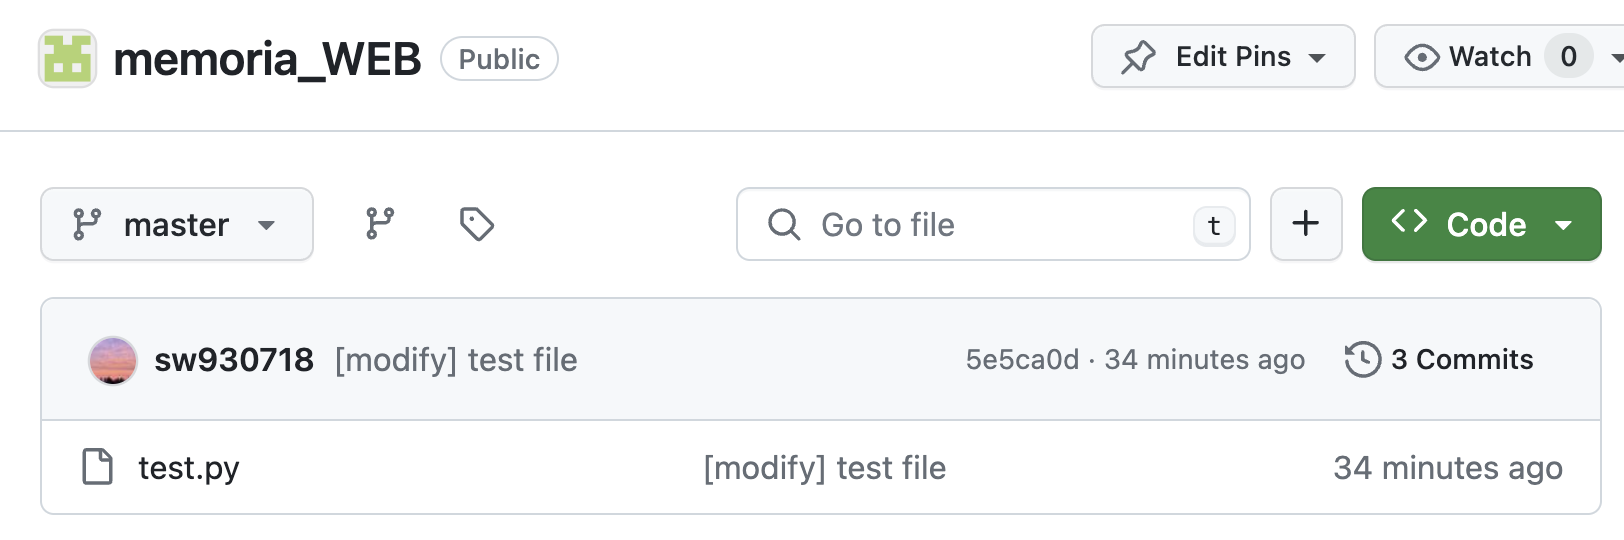Click the memoria_WEB repository avatar icon
The width and height of the screenshot is (1624, 540).
tap(67, 58)
